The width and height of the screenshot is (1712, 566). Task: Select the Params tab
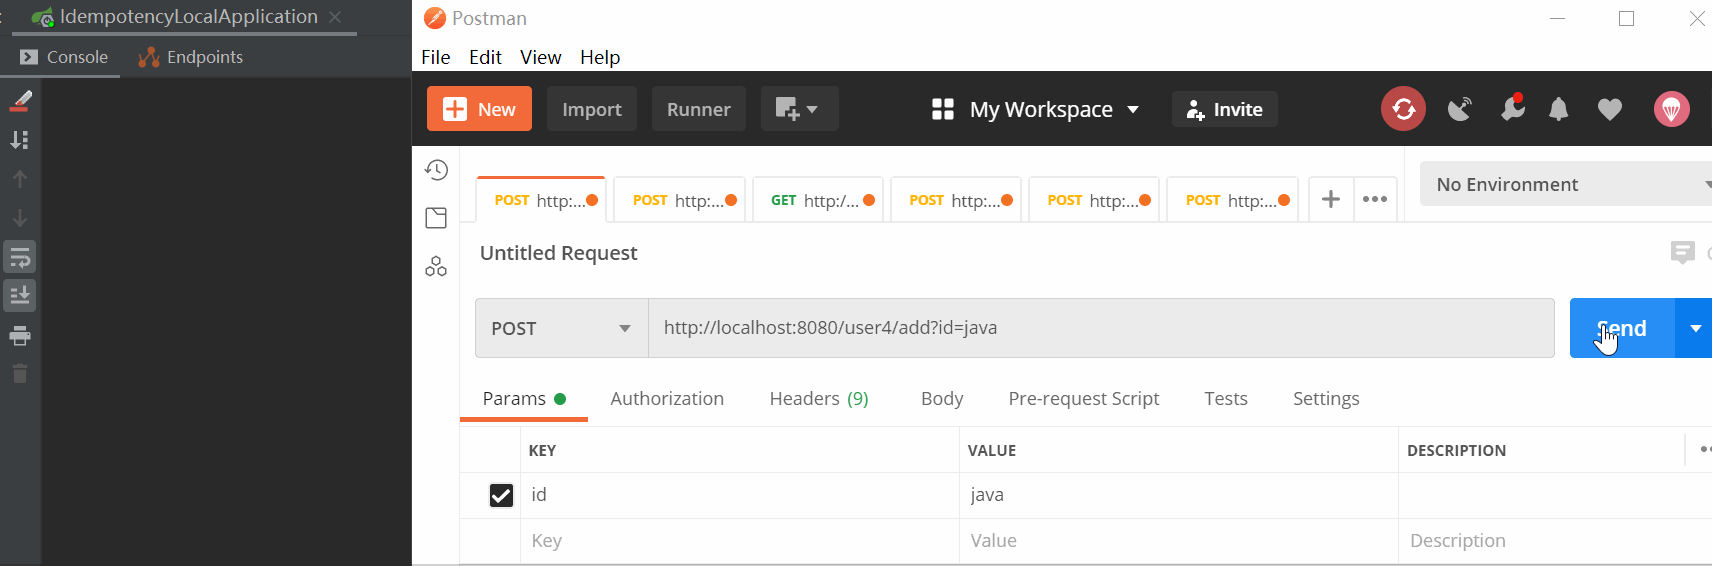524,398
